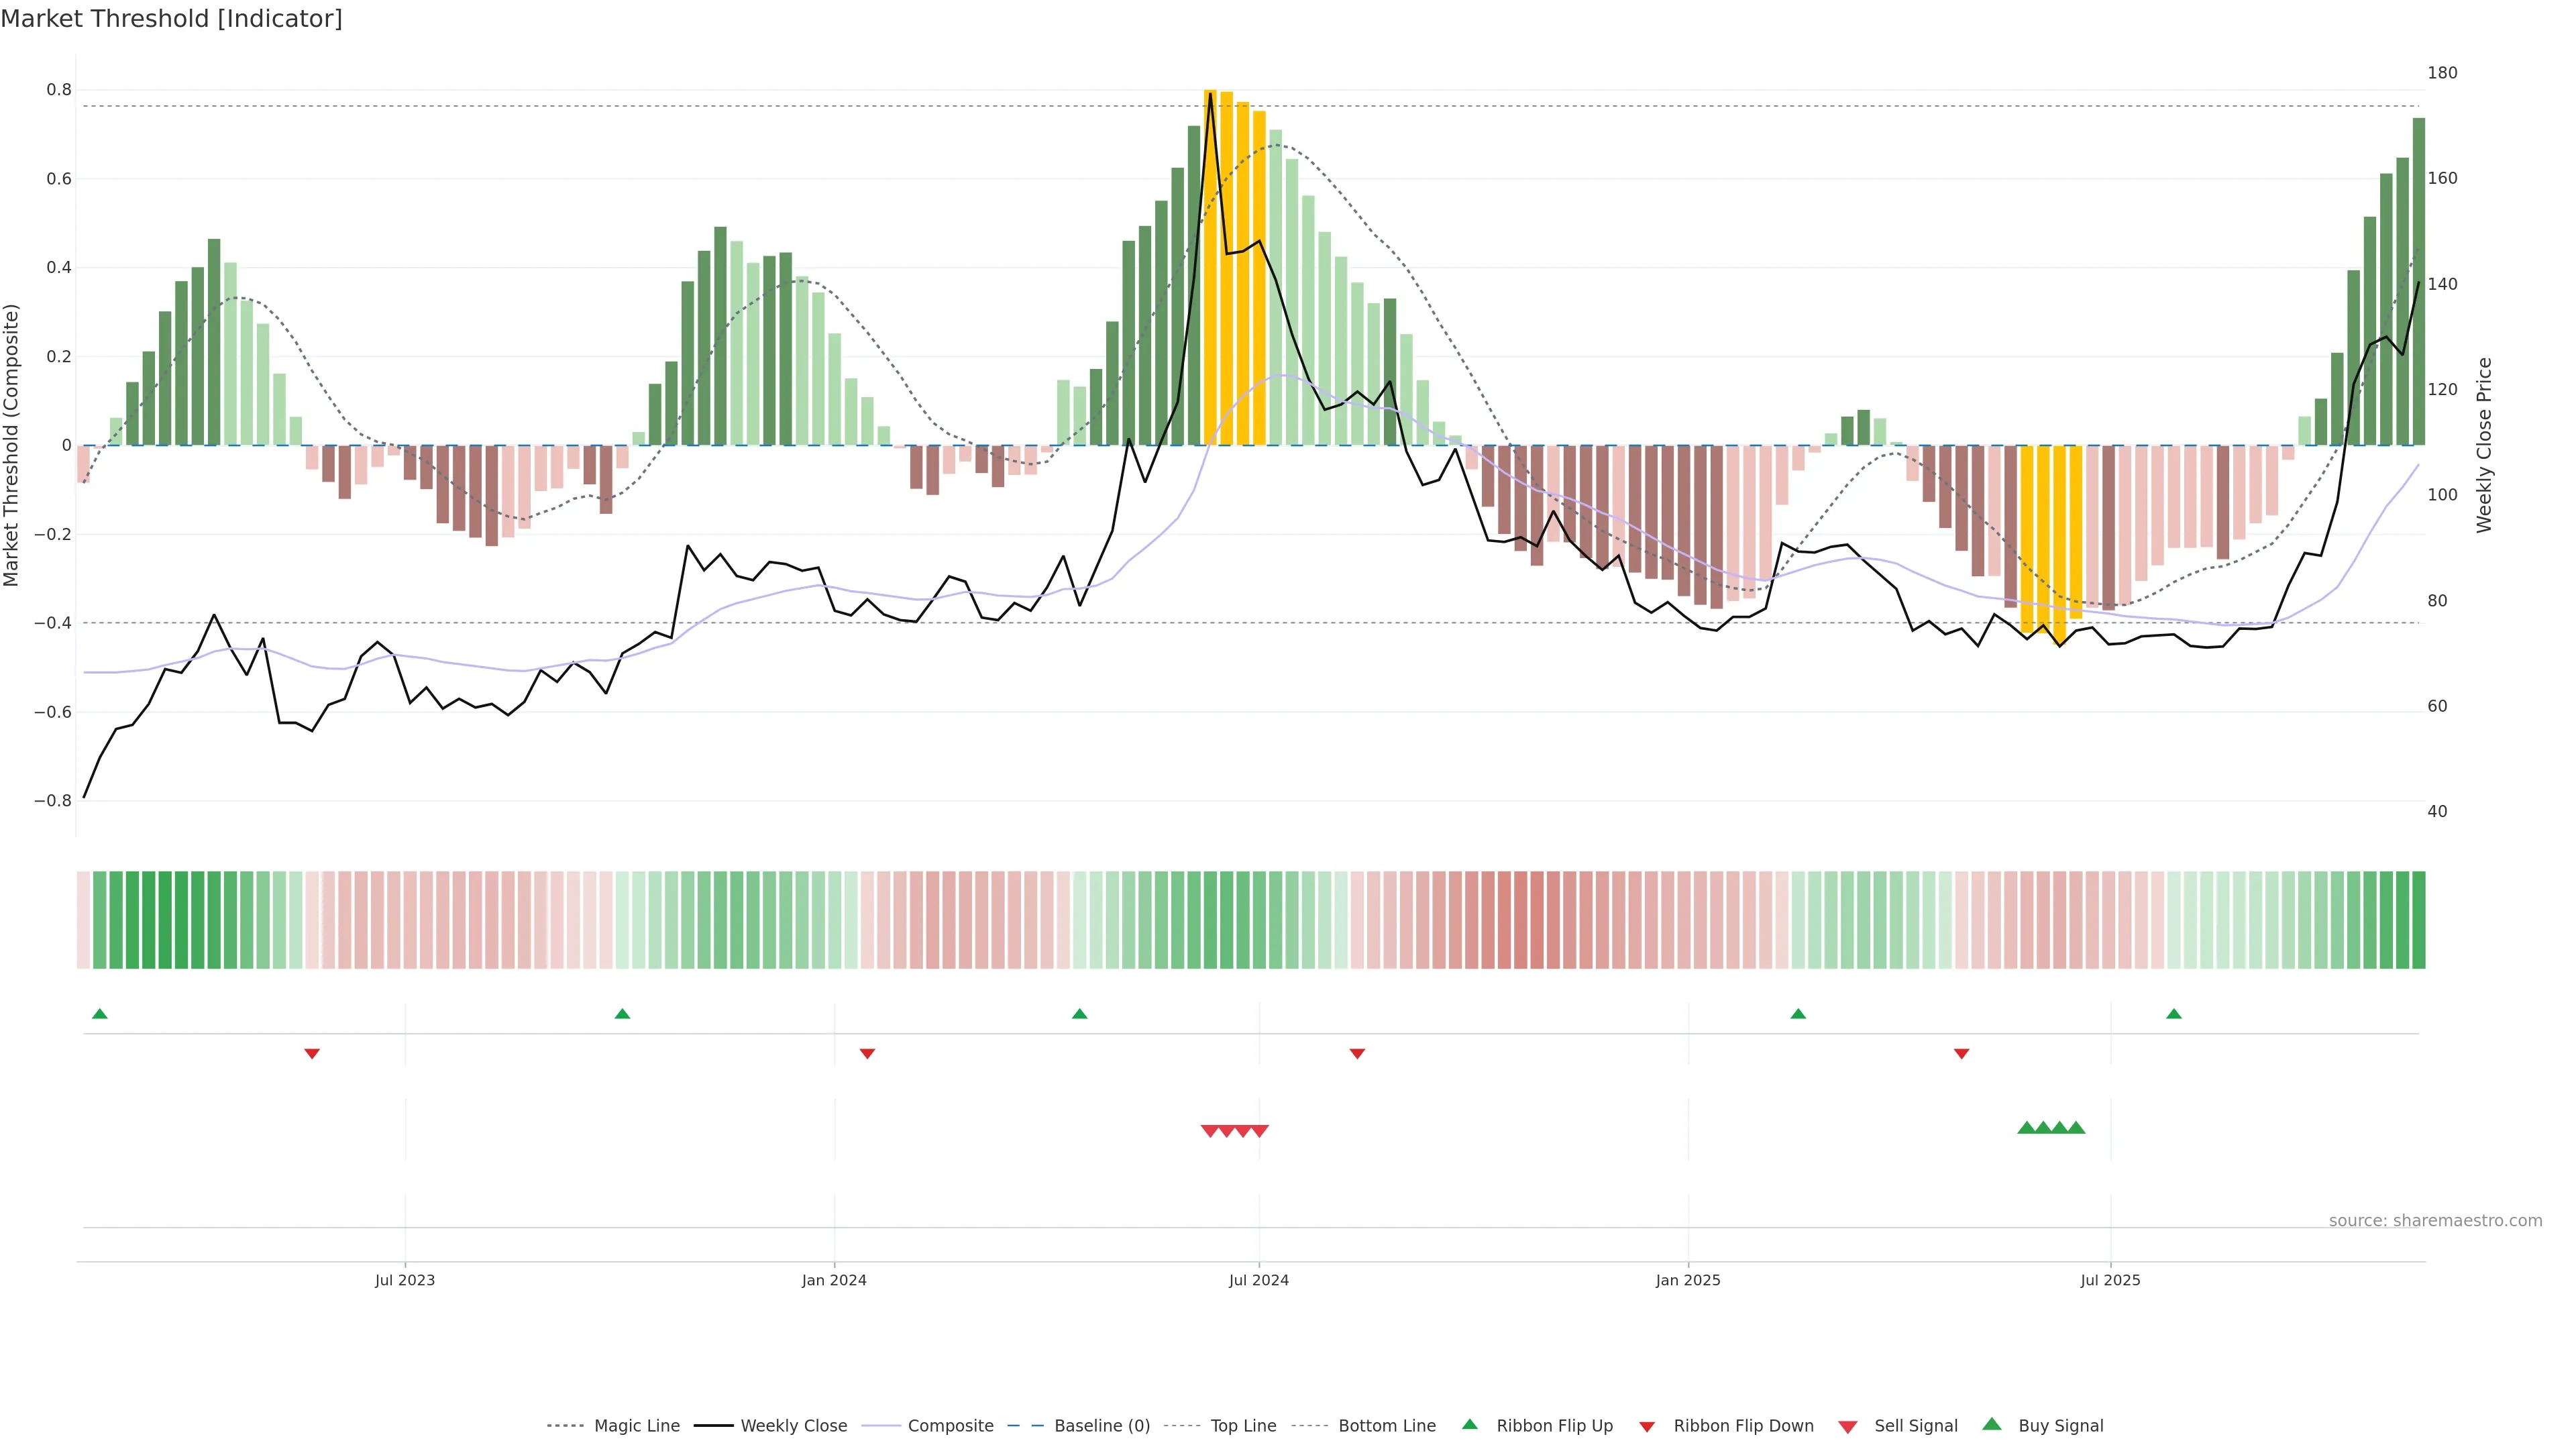Click the Market Threshold [Indicator] title
The width and height of the screenshot is (2576, 1449).
click(171, 19)
